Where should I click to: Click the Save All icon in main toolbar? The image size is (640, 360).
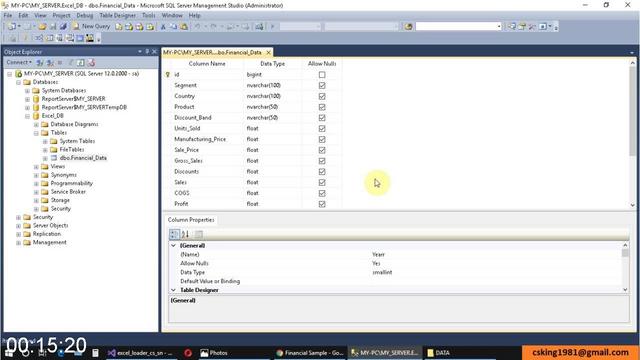tap(63, 27)
